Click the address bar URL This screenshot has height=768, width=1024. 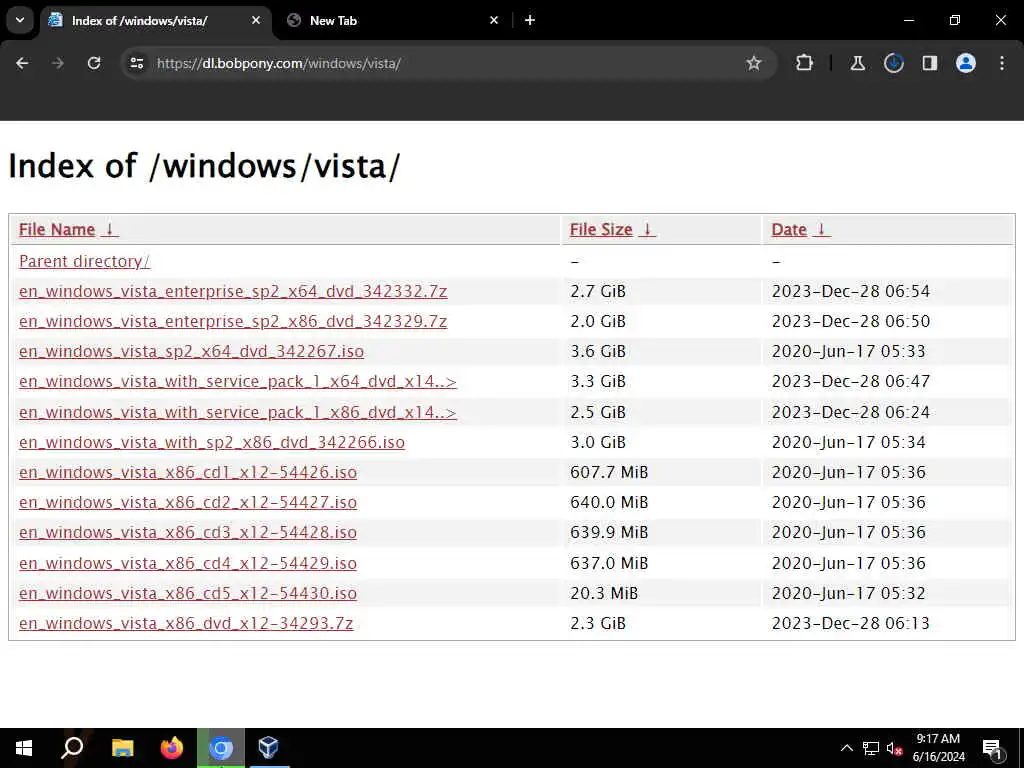(x=279, y=63)
